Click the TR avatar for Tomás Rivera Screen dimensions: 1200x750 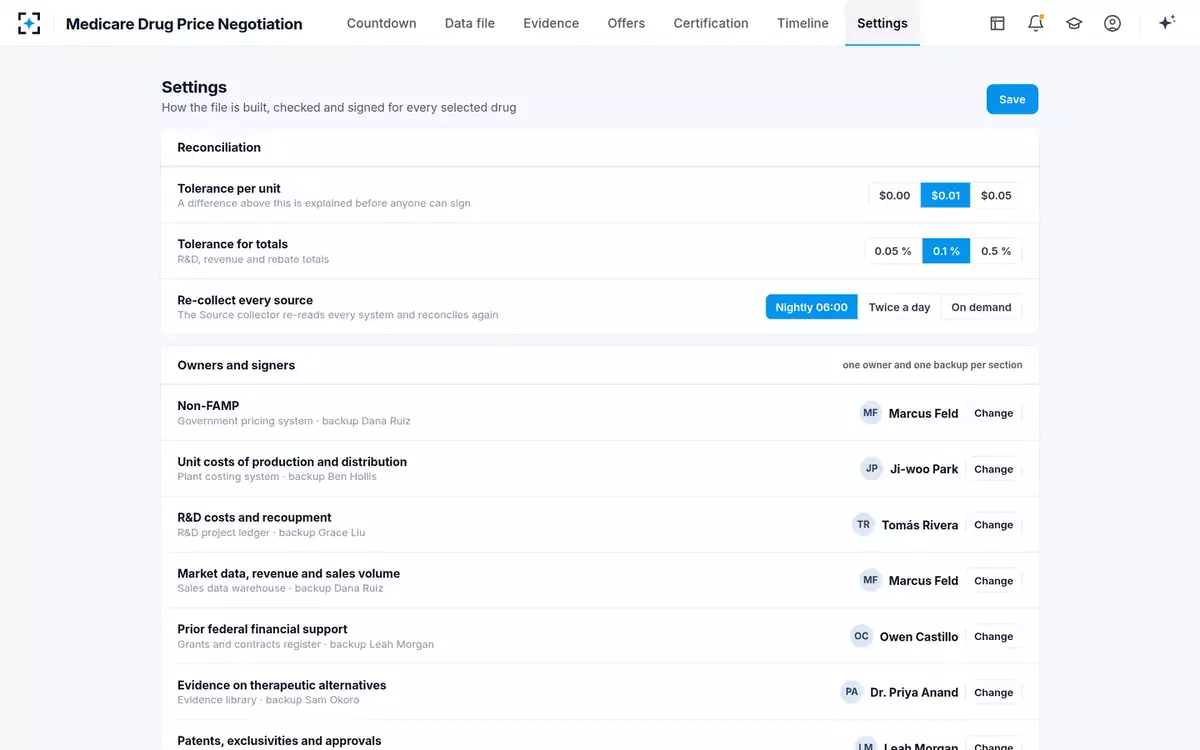coord(863,525)
